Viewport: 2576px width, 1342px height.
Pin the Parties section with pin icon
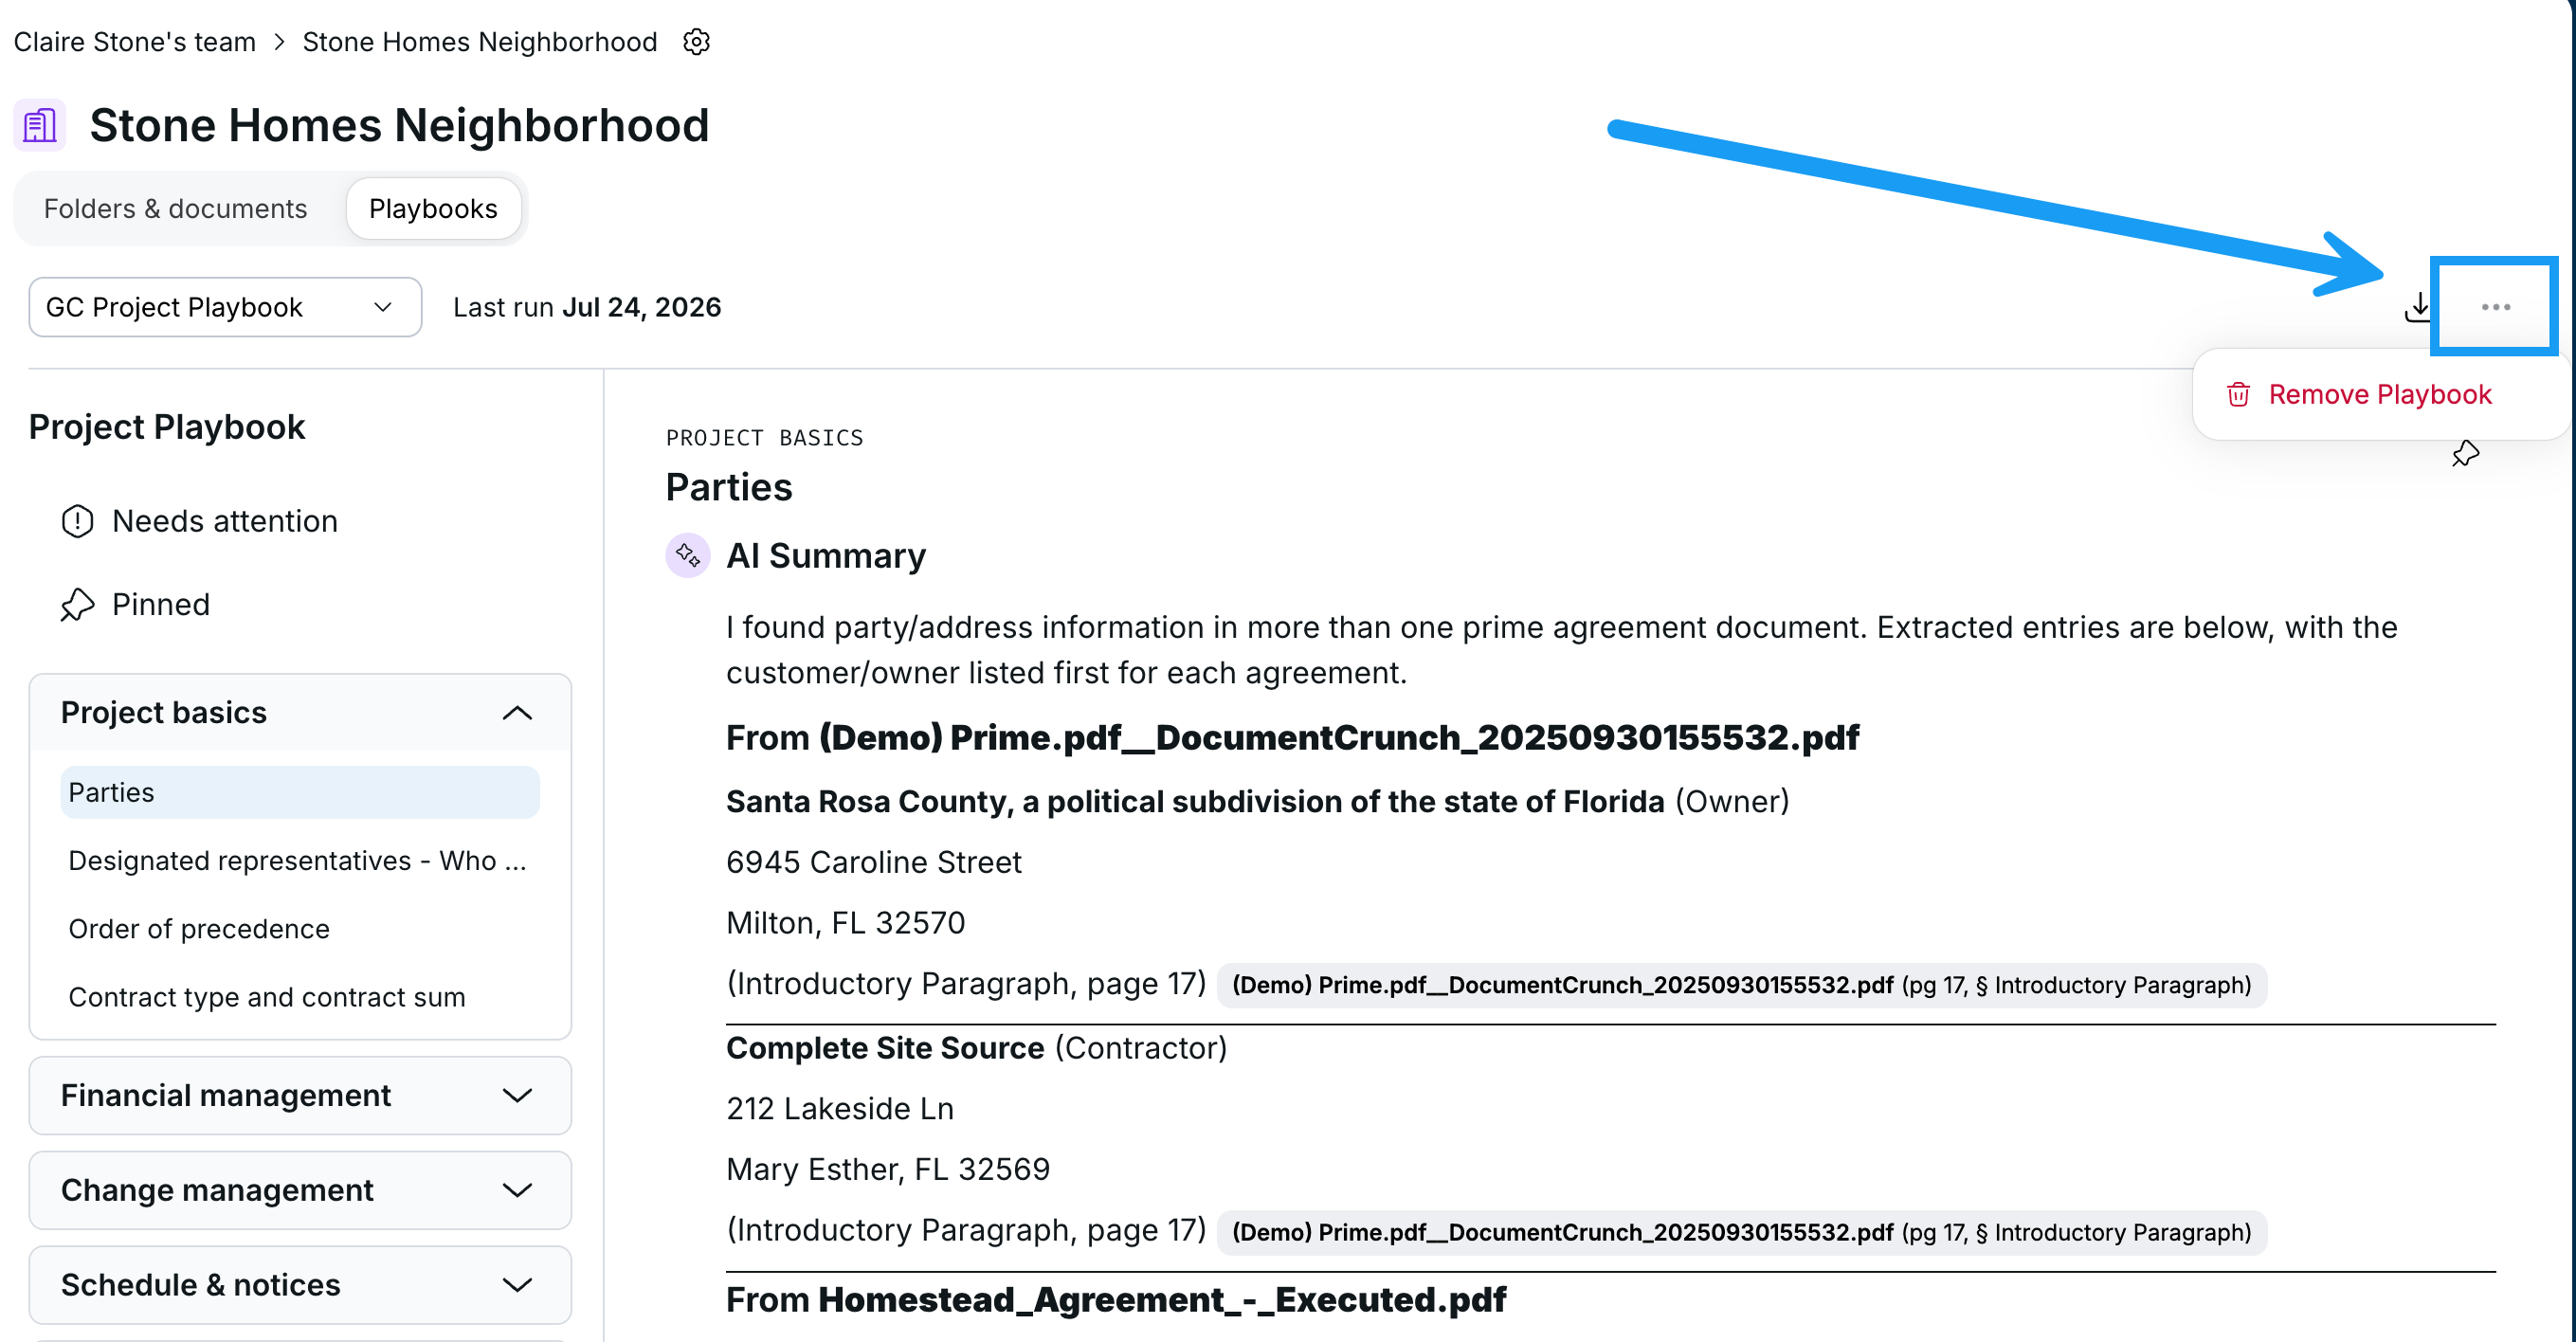(x=2465, y=454)
